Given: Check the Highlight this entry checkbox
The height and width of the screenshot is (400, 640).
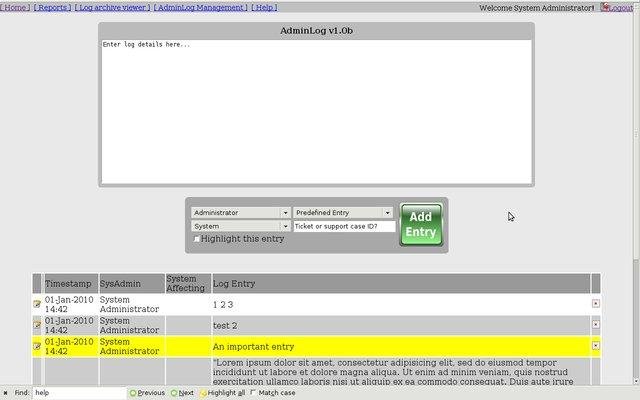Looking at the screenshot, I should click(x=196, y=239).
